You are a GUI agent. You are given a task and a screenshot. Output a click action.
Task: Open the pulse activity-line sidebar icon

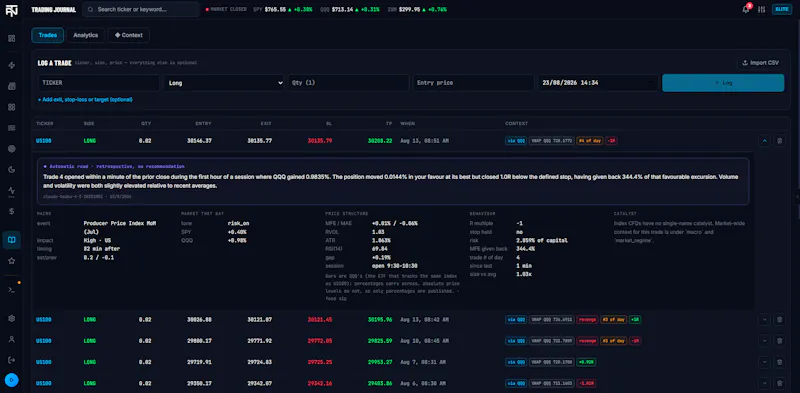pos(11,190)
